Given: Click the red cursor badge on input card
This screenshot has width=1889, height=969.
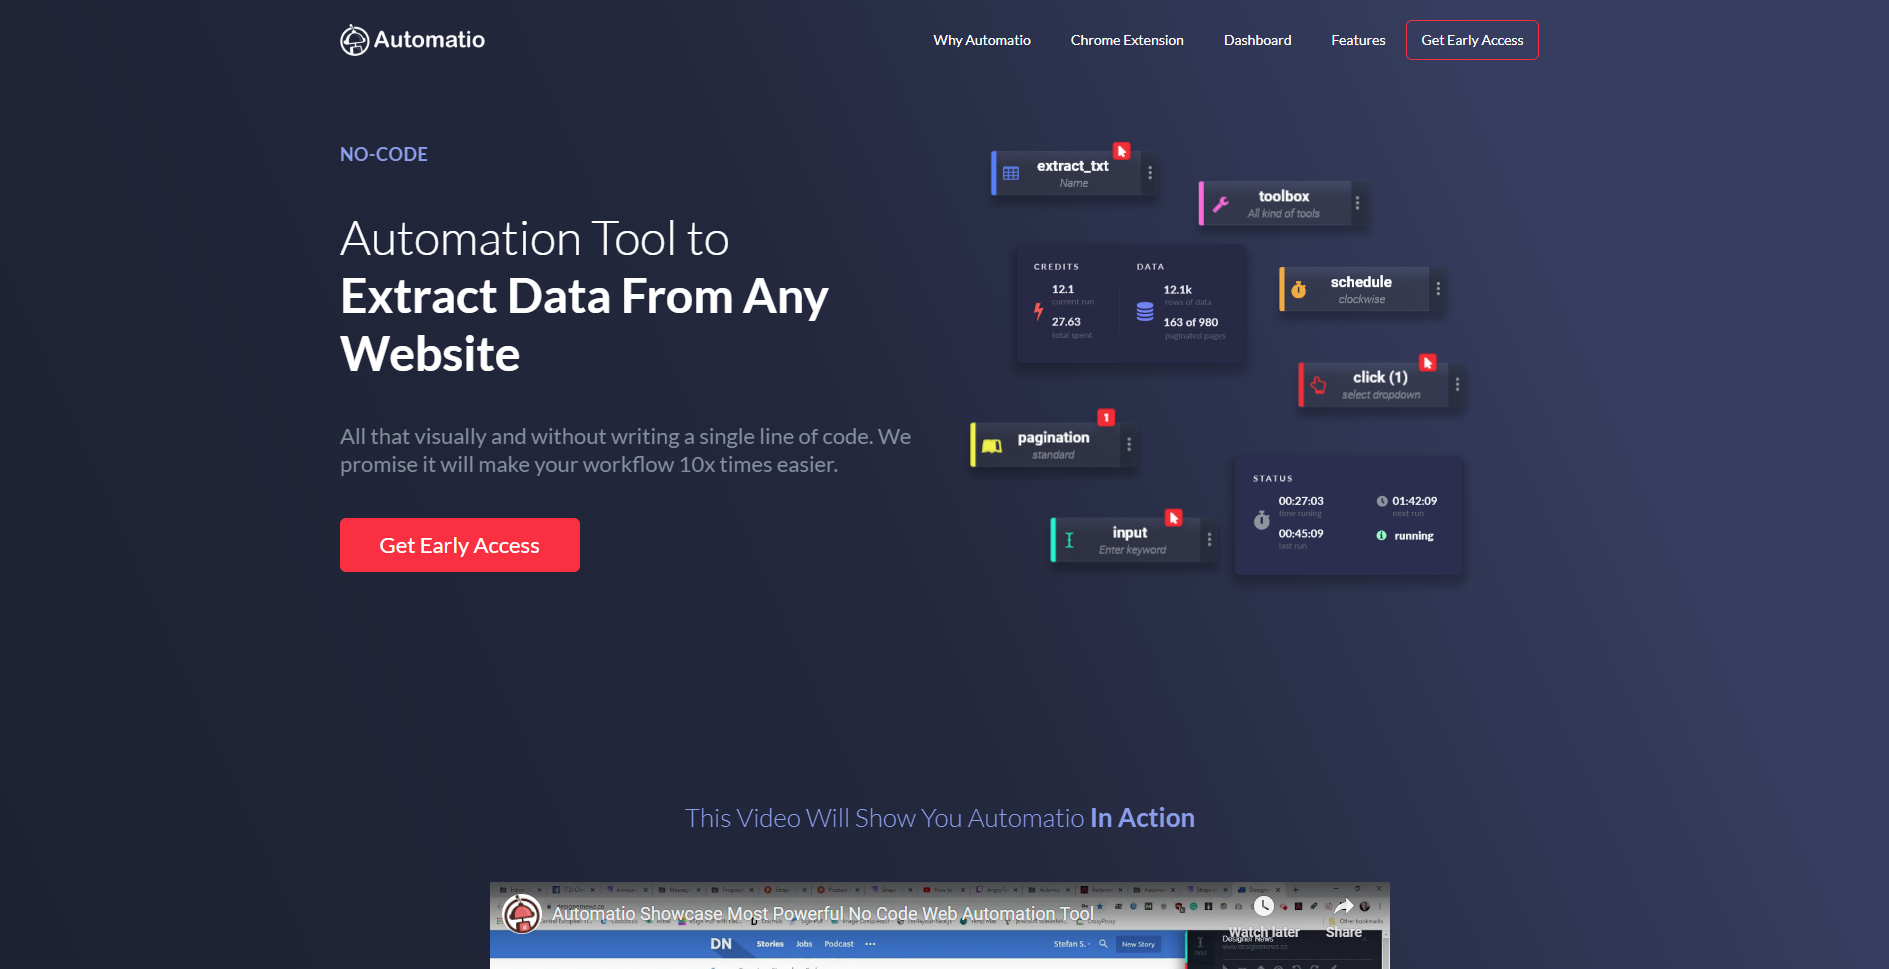Looking at the screenshot, I should 1174,518.
